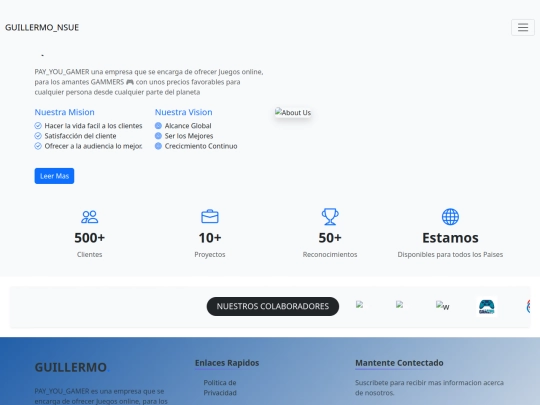Click the broken collaborator image labeled W
The image size is (540, 405).
click(x=443, y=305)
